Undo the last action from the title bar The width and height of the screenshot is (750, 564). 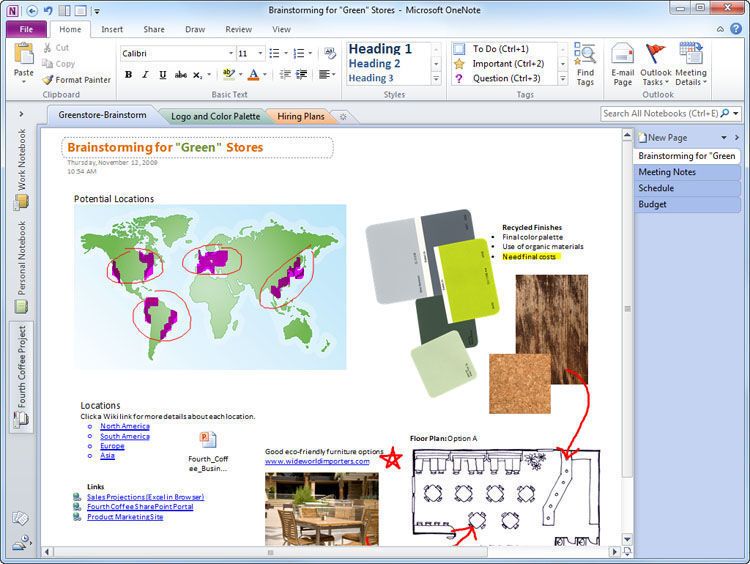(48, 10)
